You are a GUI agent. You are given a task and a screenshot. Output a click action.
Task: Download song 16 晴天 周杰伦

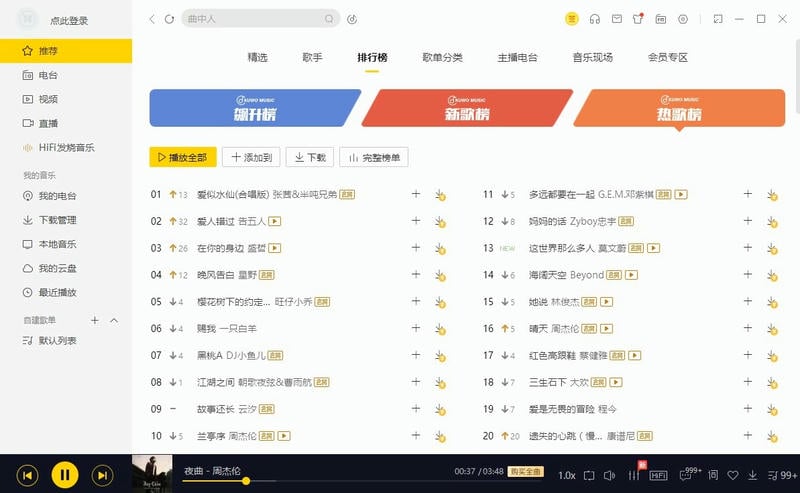(x=772, y=329)
